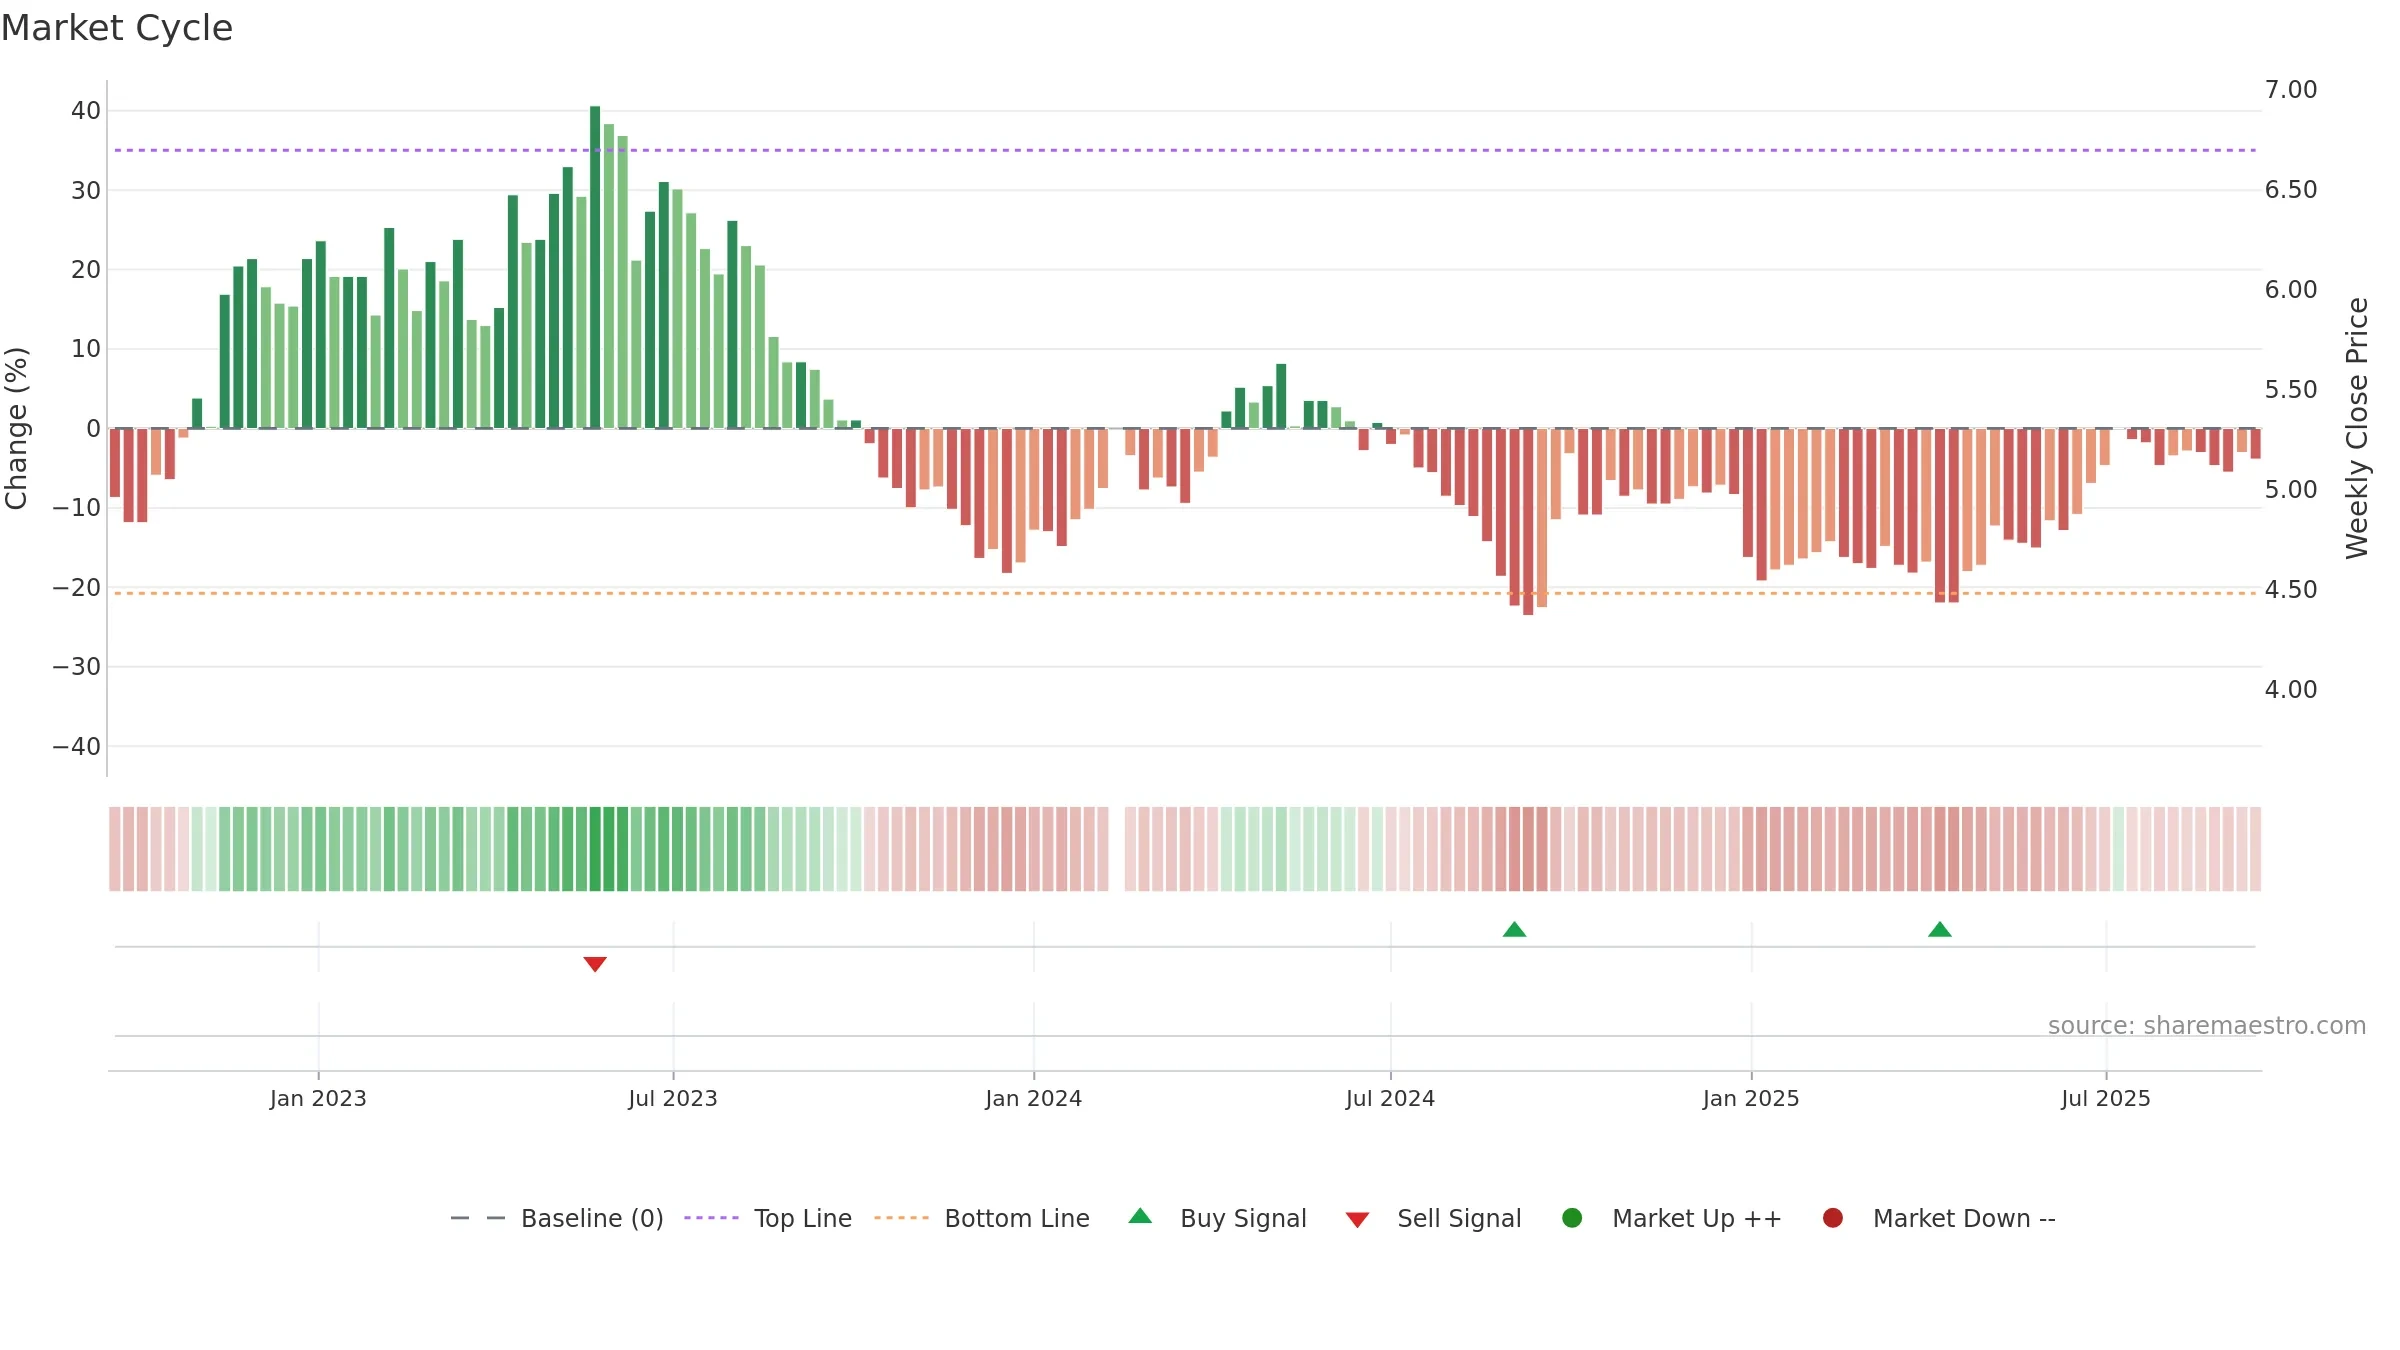
Task: Click the darkest green heatmap strip cell
Action: [x=595, y=849]
